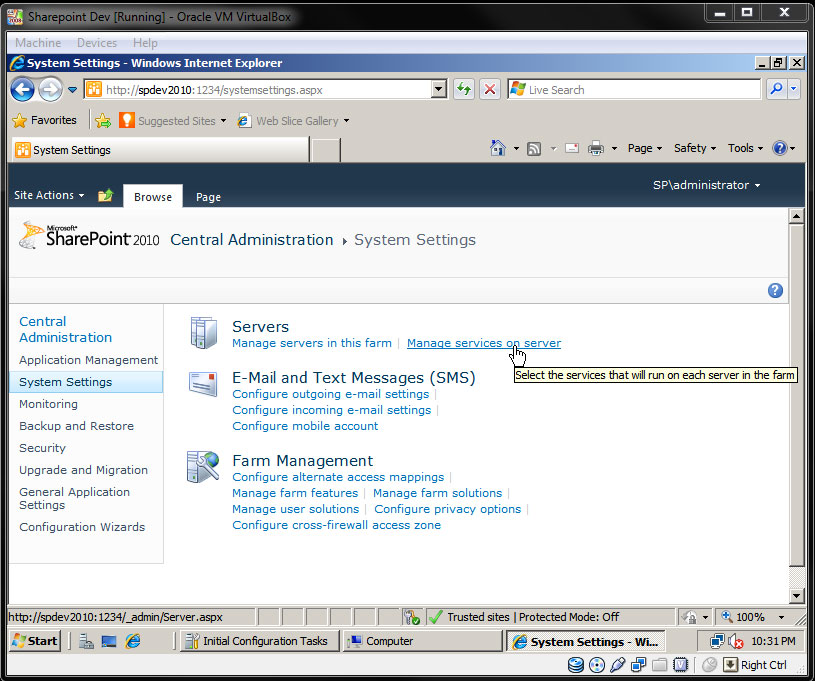Select the System Settings browser tab

tap(159, 150)
